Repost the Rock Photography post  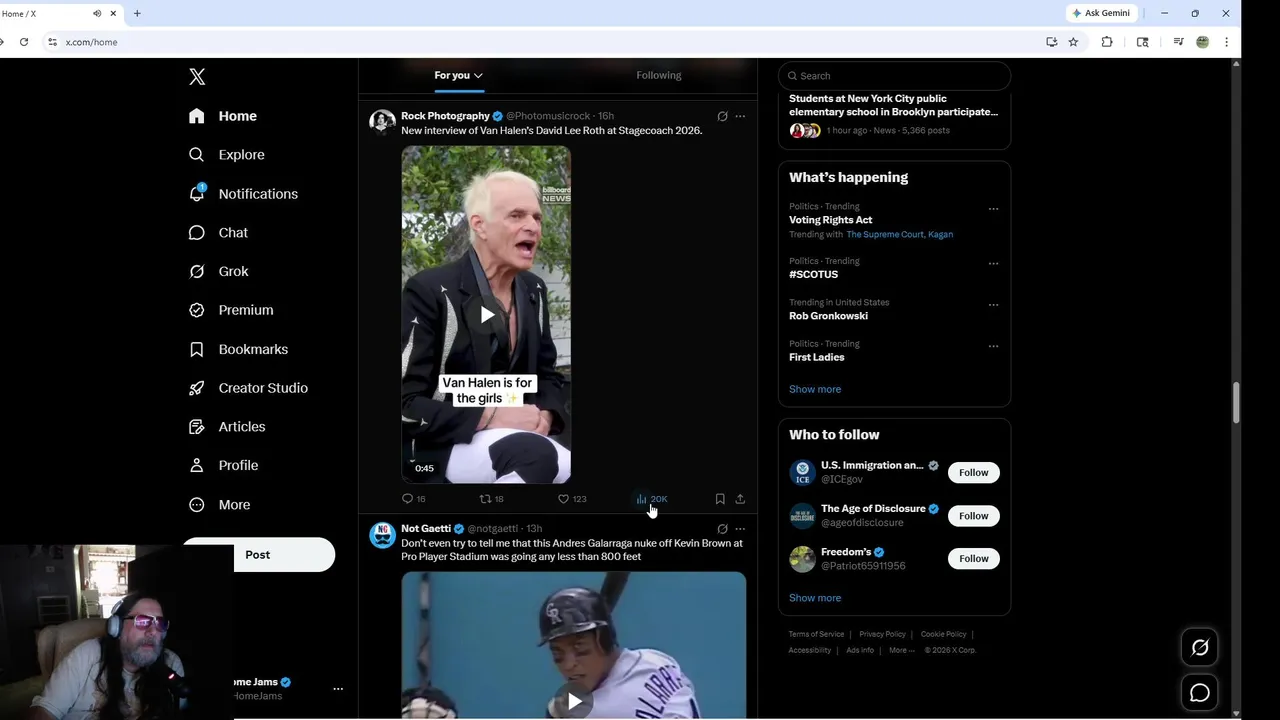click(x=491, y=499)
